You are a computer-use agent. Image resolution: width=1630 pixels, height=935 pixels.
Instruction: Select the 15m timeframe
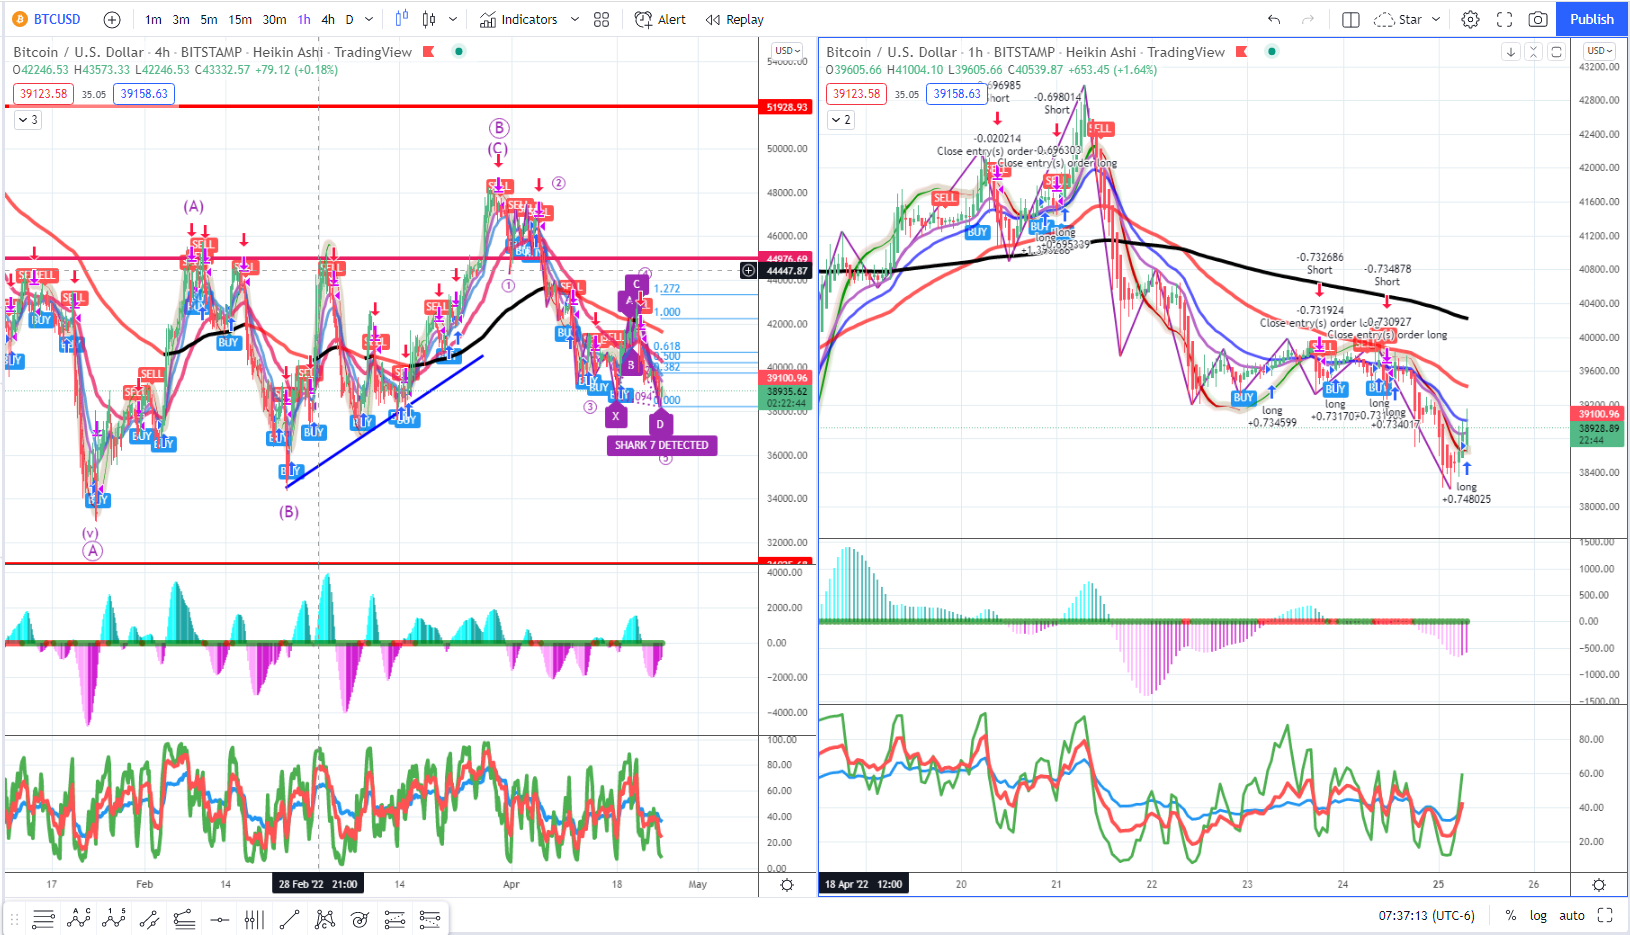(240, 19)
